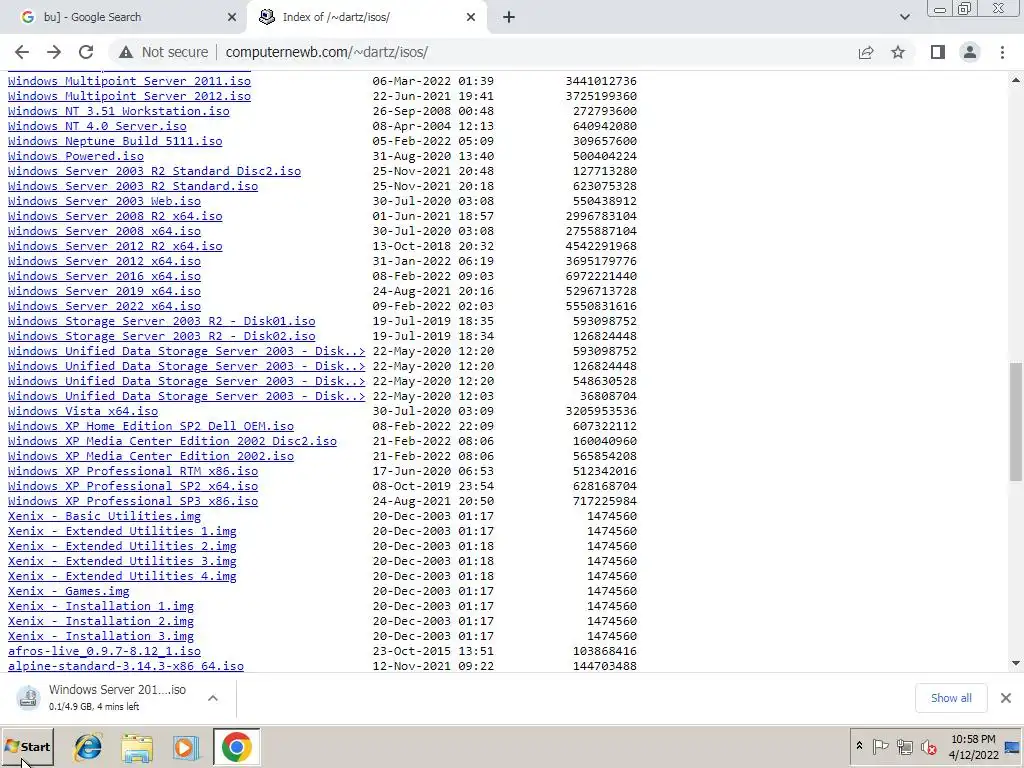
Task: Open Windows Neptune Build 5111.iso link
Action: pos(115,141)
